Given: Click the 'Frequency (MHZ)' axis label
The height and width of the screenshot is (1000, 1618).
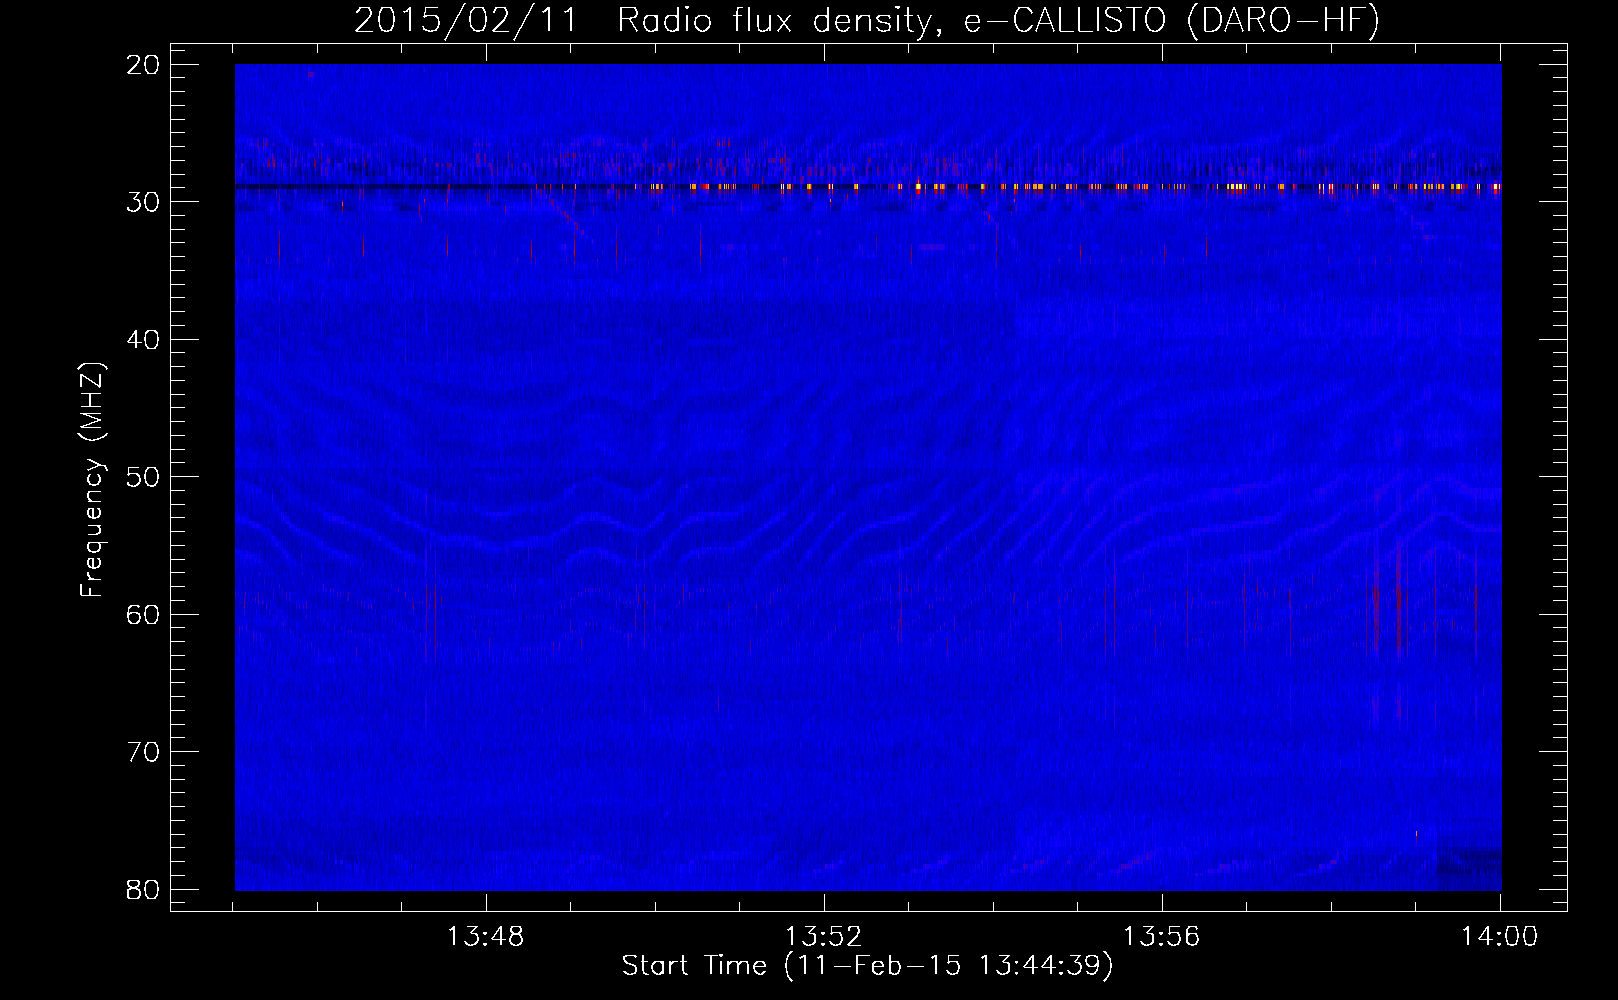Looking at the screenshot, I should coord(91,480).
